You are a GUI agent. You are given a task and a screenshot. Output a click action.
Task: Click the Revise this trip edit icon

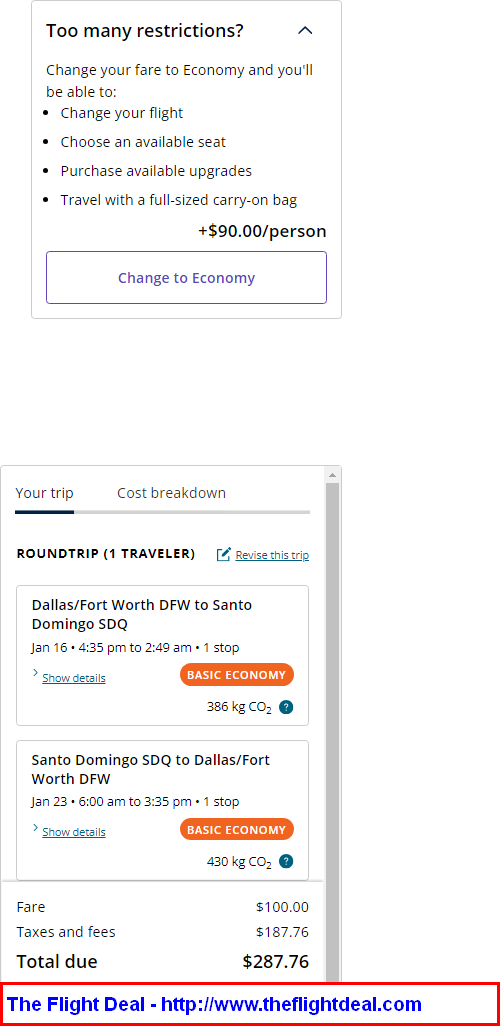(224, 554)
